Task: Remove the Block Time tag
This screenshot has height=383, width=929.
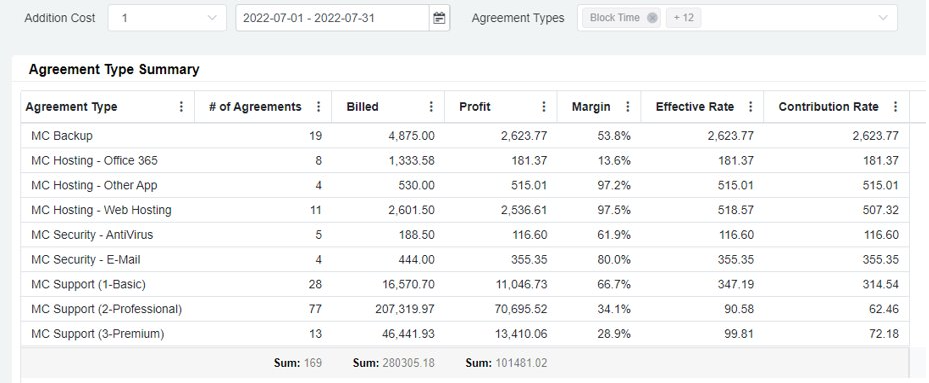Action: pyautogui.click(x=652, y=18)
